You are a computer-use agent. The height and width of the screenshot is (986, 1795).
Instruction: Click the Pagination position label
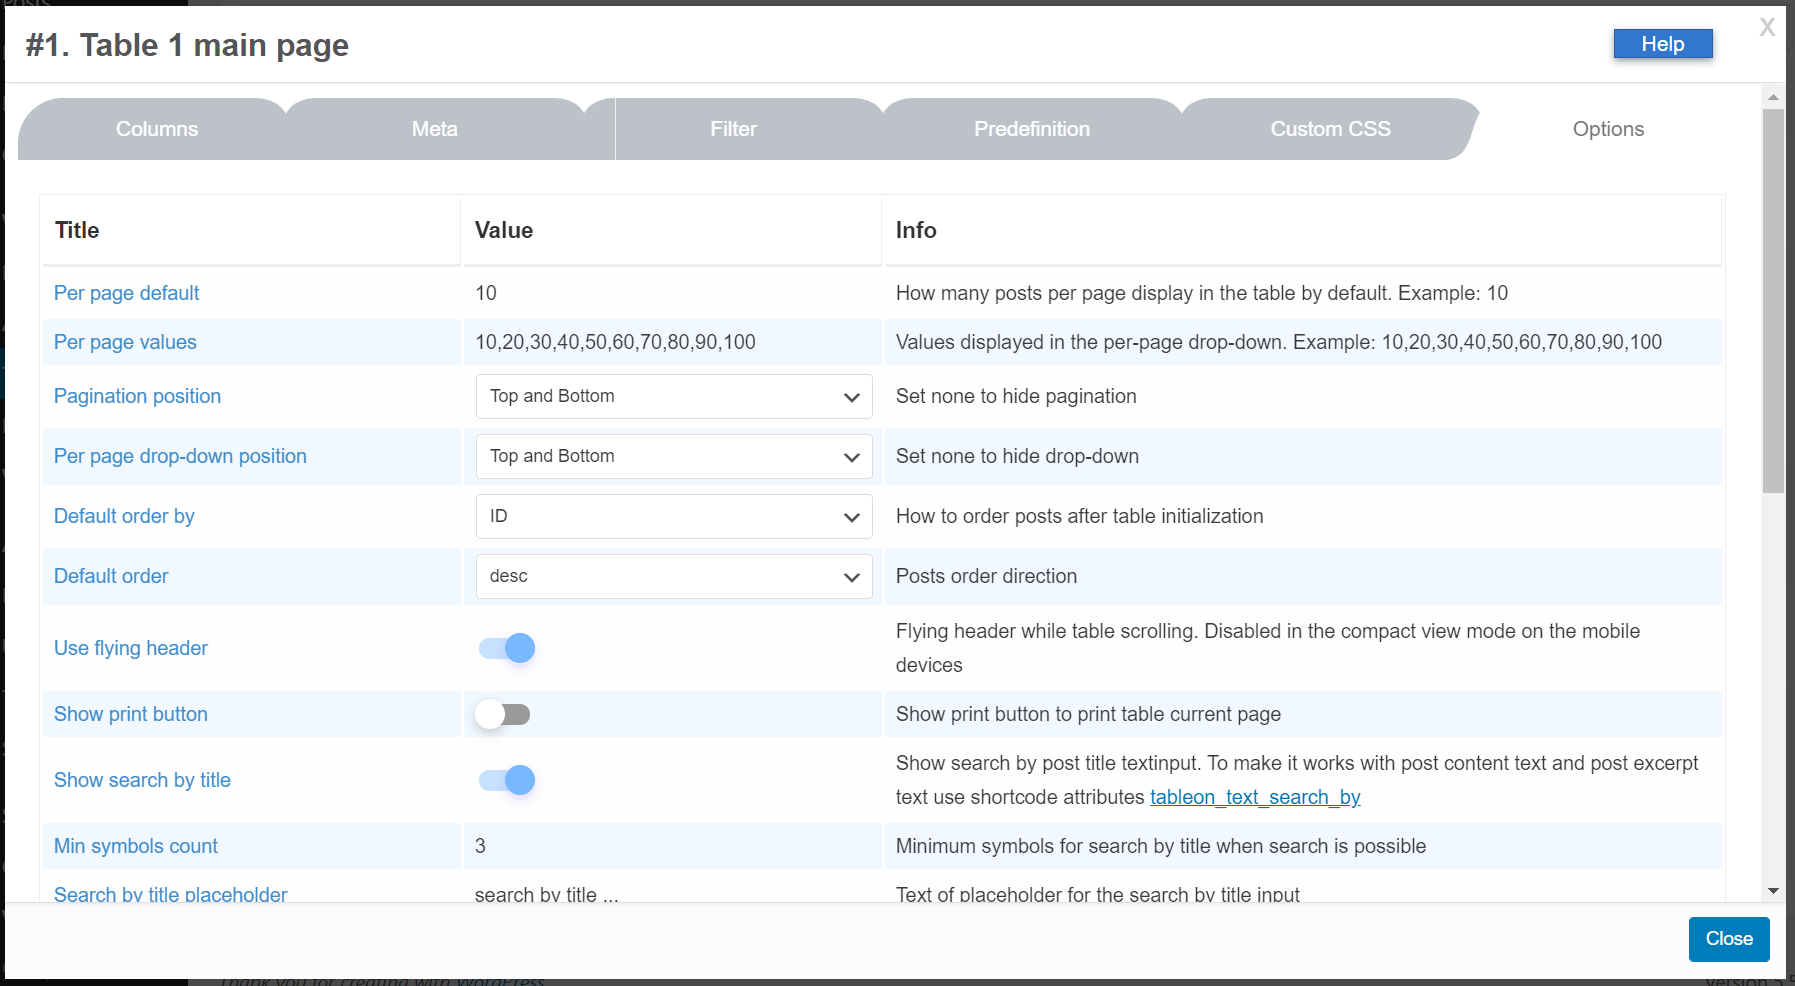(137, 396)
